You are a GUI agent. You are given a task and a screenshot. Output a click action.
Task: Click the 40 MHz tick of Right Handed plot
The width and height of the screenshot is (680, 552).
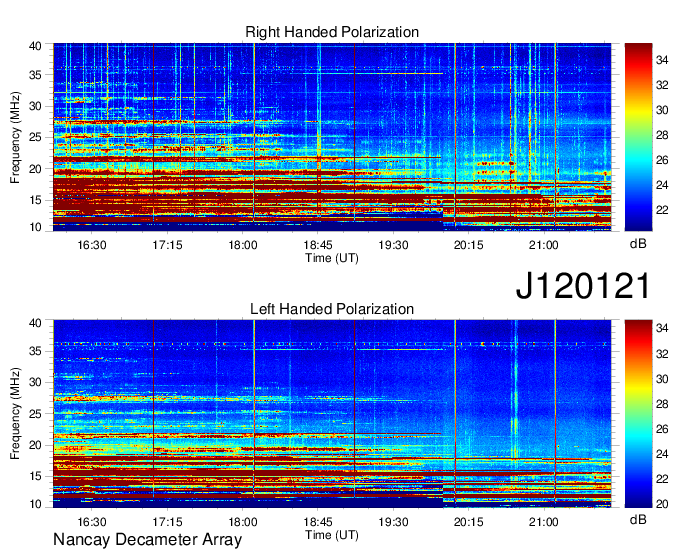(x=35, y=46)
